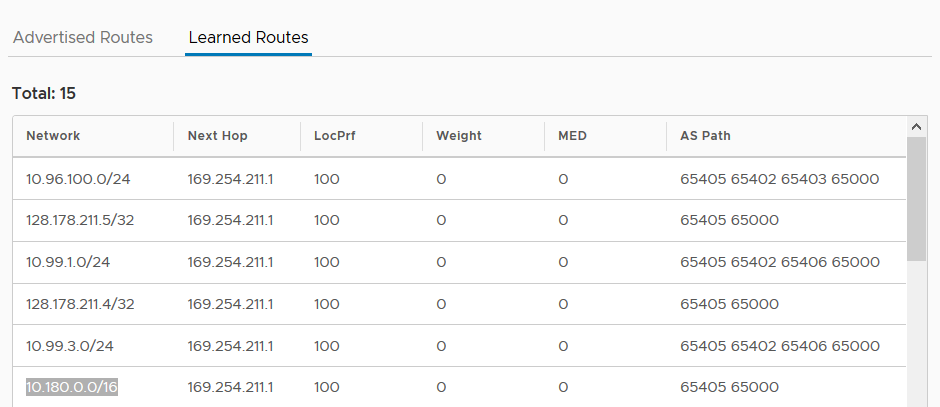Click AS path 65405 65402 65403 65000
This screenshot has height=407, width=940.
[779, 179]
